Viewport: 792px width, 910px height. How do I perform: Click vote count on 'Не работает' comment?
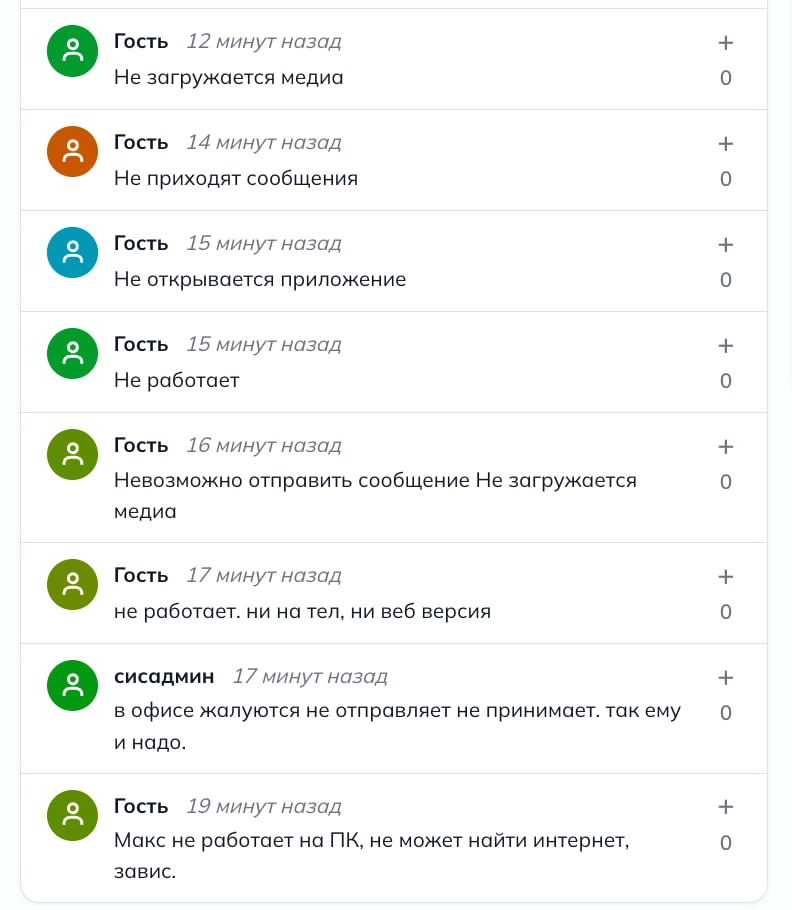point(726,381)
